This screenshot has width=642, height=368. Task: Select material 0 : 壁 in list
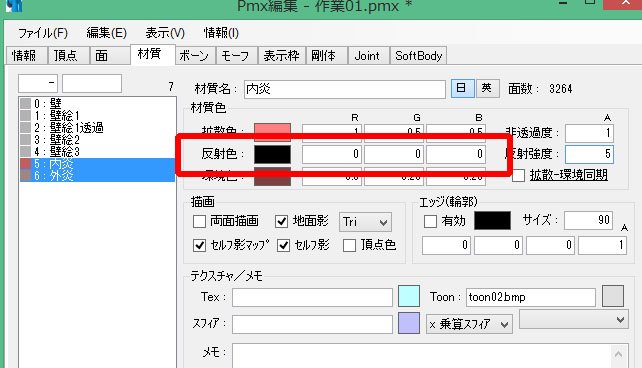click(97, 104)
